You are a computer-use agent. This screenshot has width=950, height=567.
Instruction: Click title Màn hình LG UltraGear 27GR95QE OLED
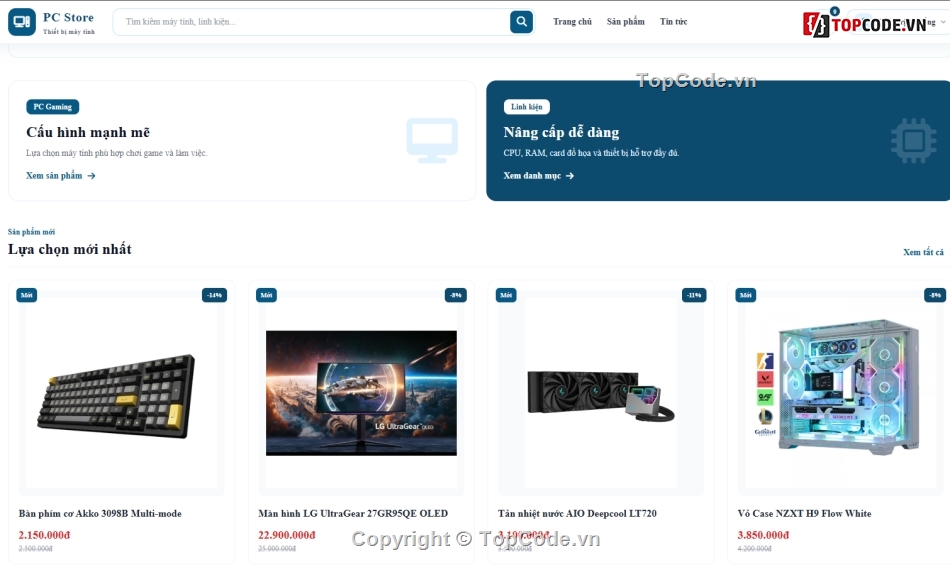[353, 514]
